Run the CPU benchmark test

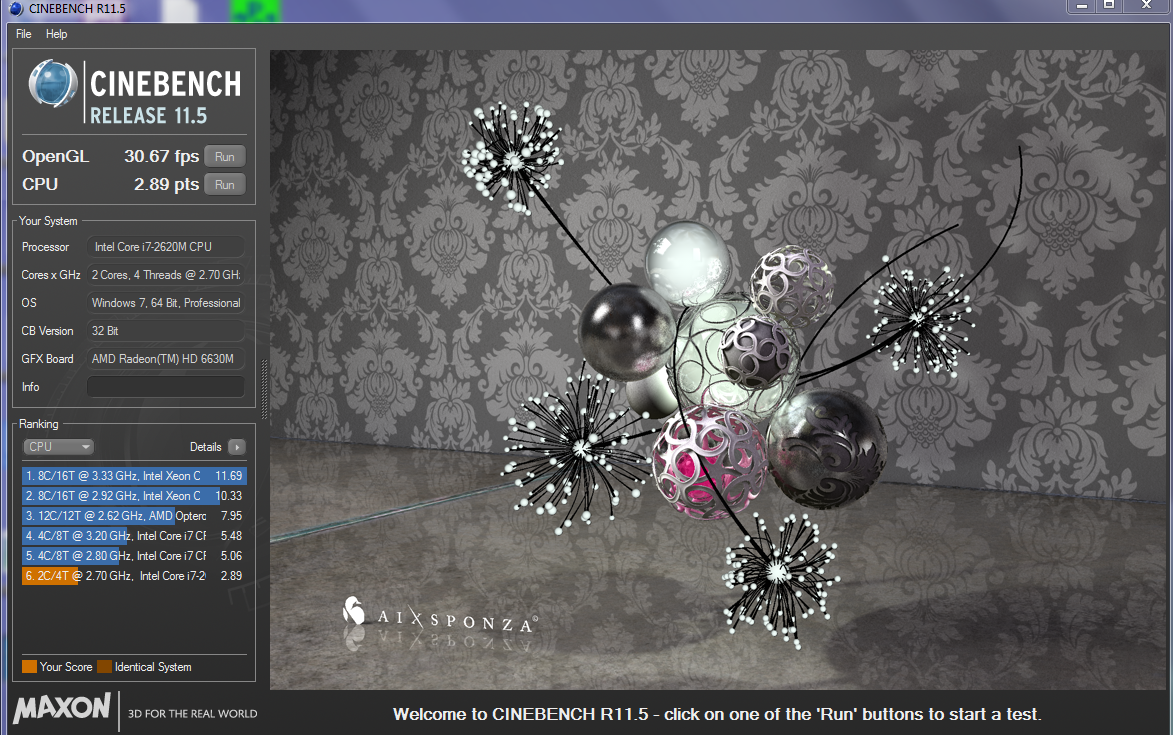tap(224, 185)
